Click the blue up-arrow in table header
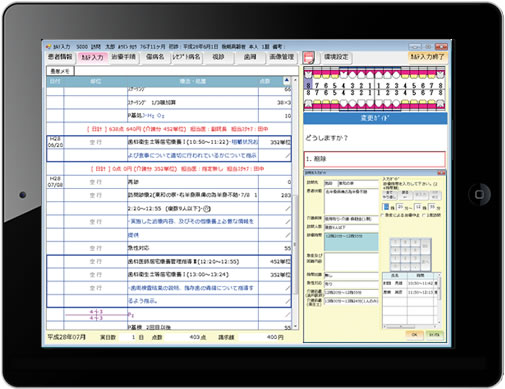Viewport: 505px width, 389px height. click(287, 80)
